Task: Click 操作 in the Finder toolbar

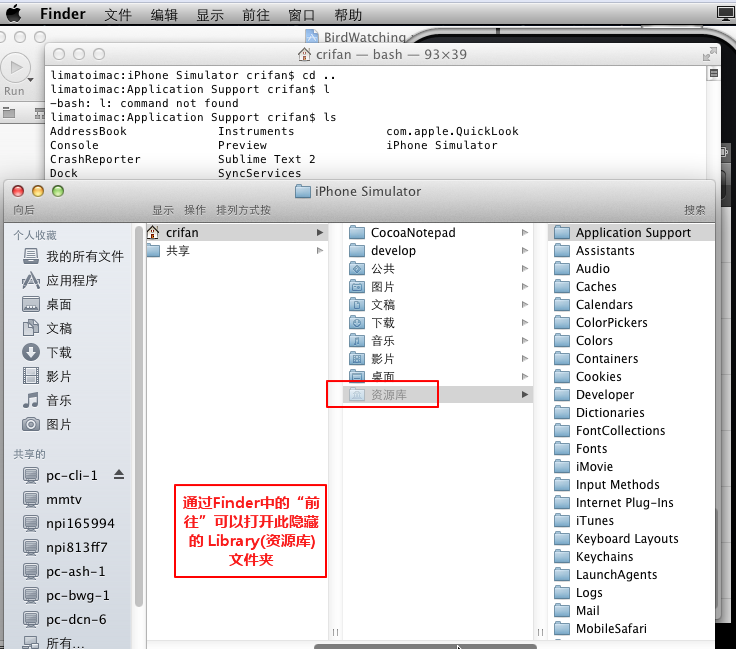Action: coord(195,210)
